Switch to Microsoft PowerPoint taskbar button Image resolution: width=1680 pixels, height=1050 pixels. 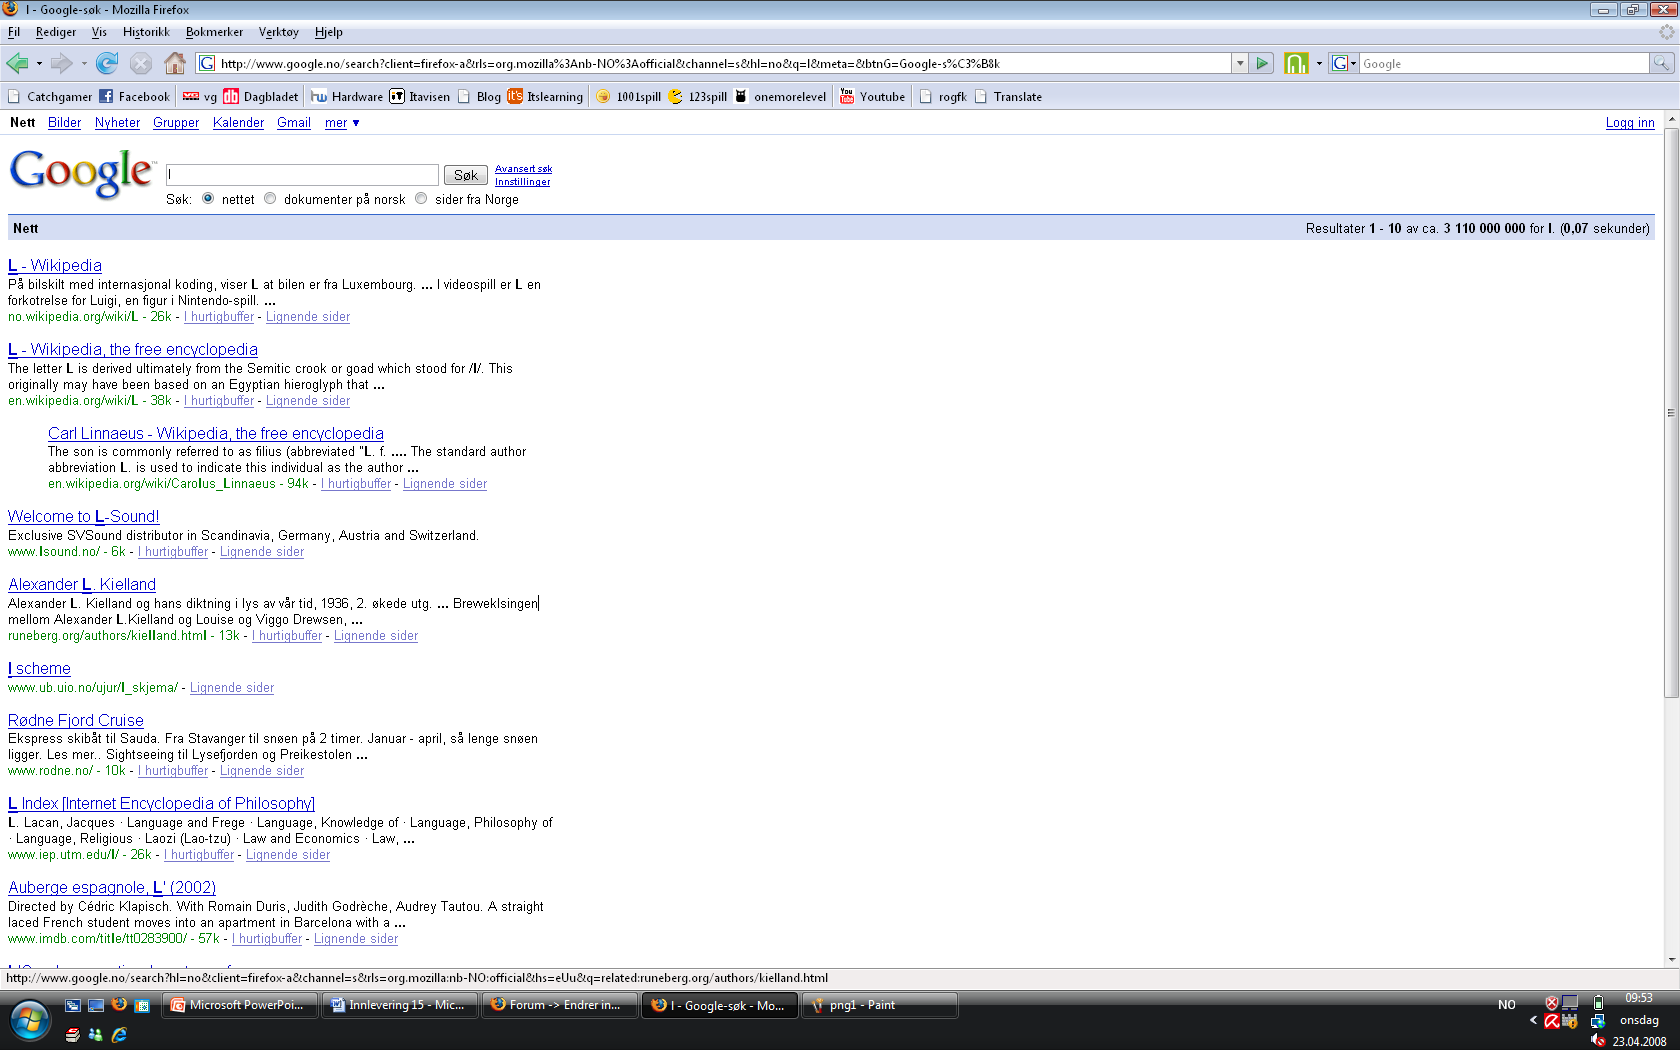point(240,1005)
